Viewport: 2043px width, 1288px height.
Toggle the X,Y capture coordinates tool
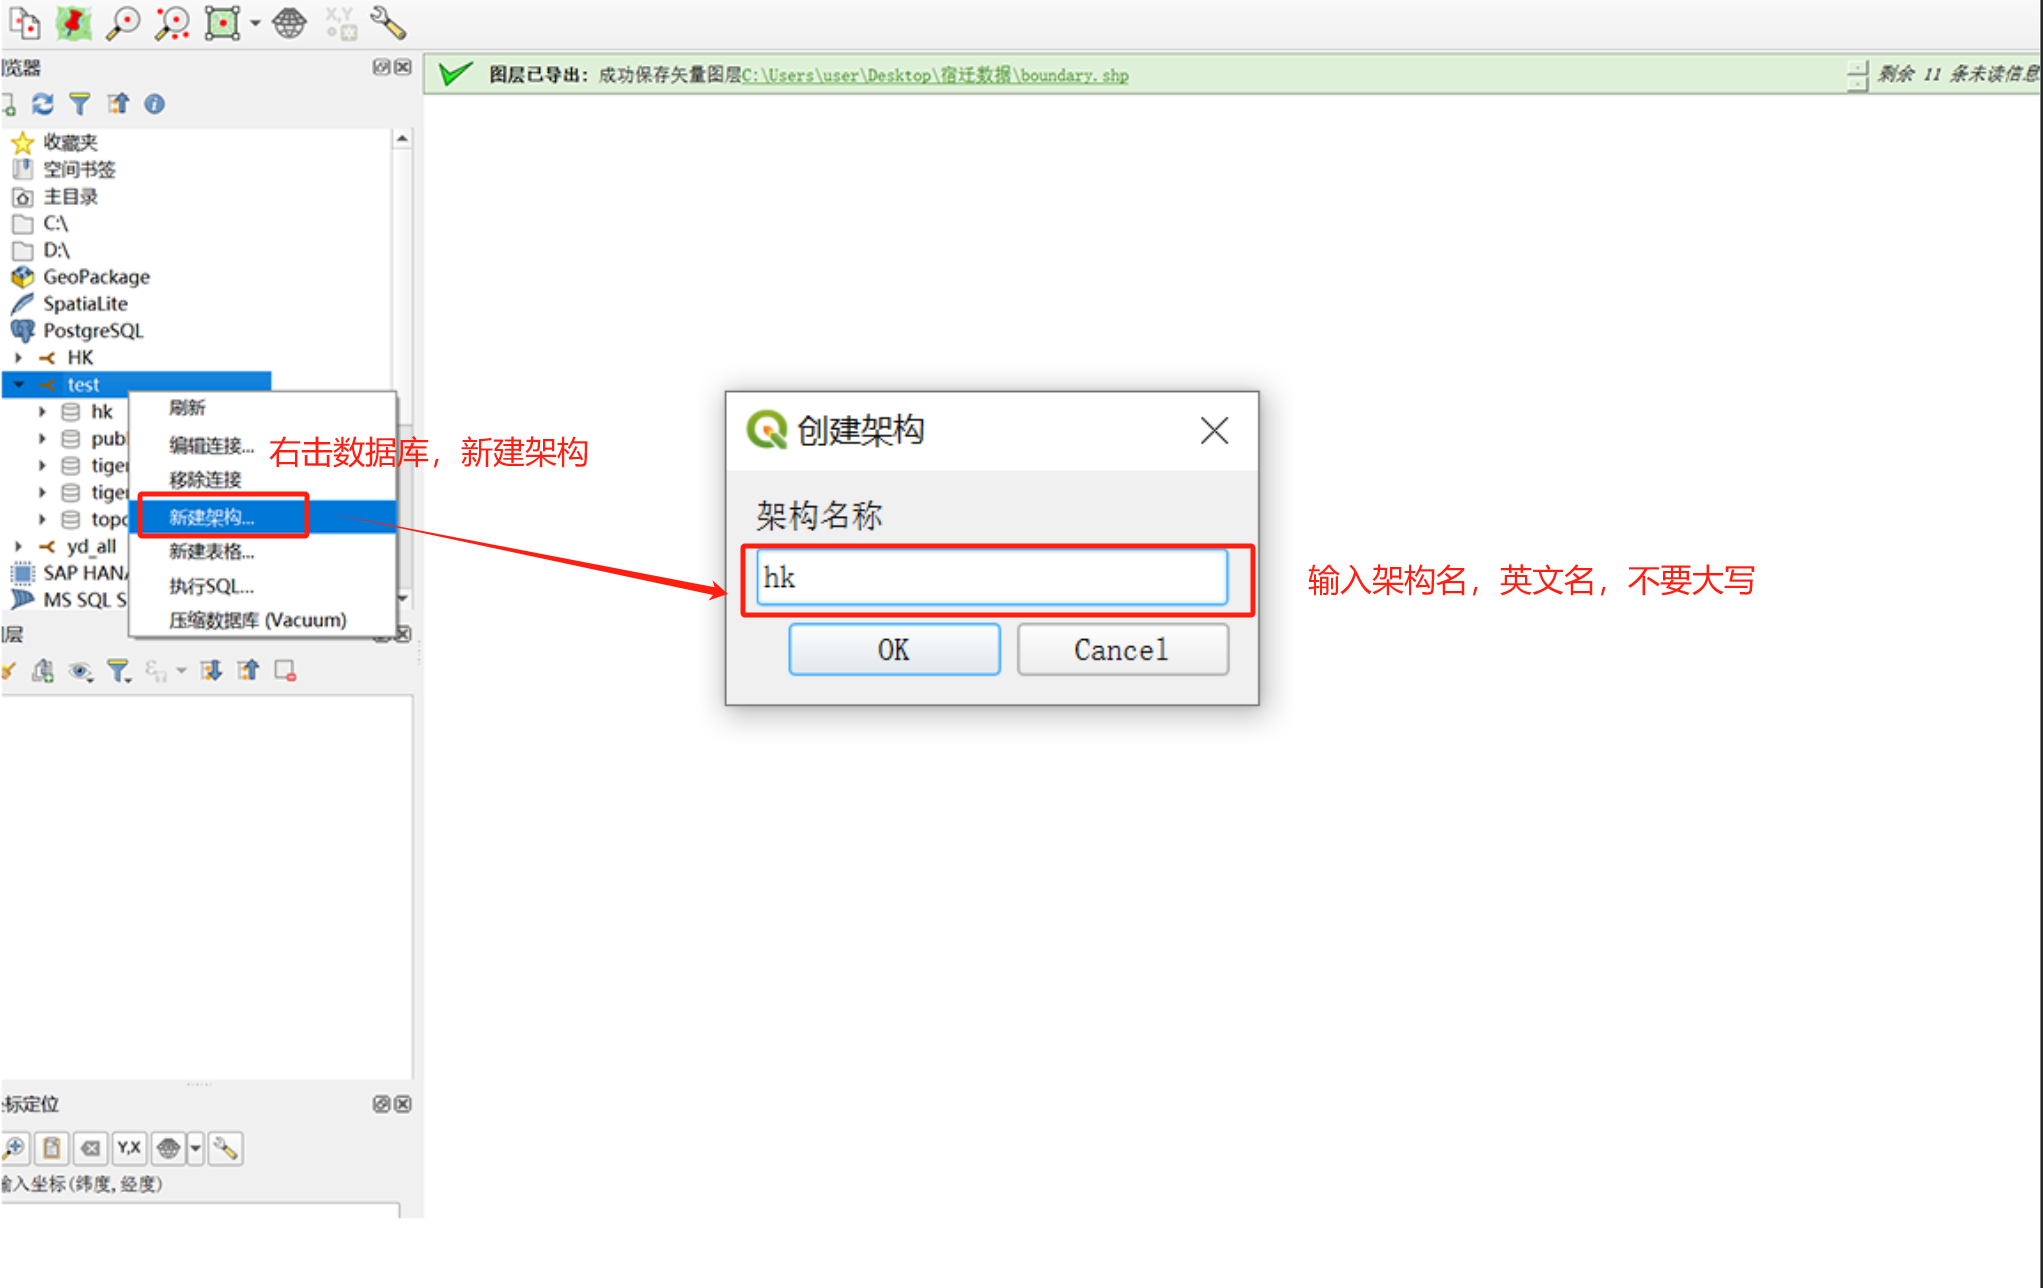click(x=340, y=22)
